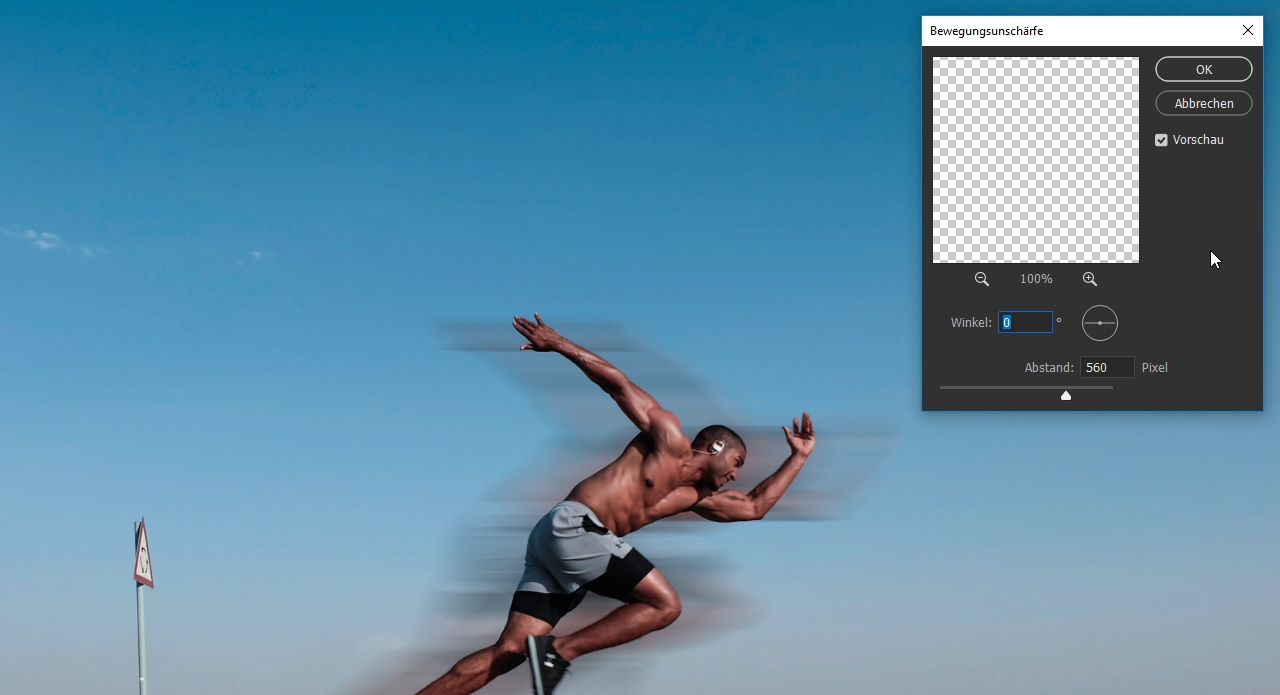
Task: Click the angle dial control
Action: (1100, 323)
